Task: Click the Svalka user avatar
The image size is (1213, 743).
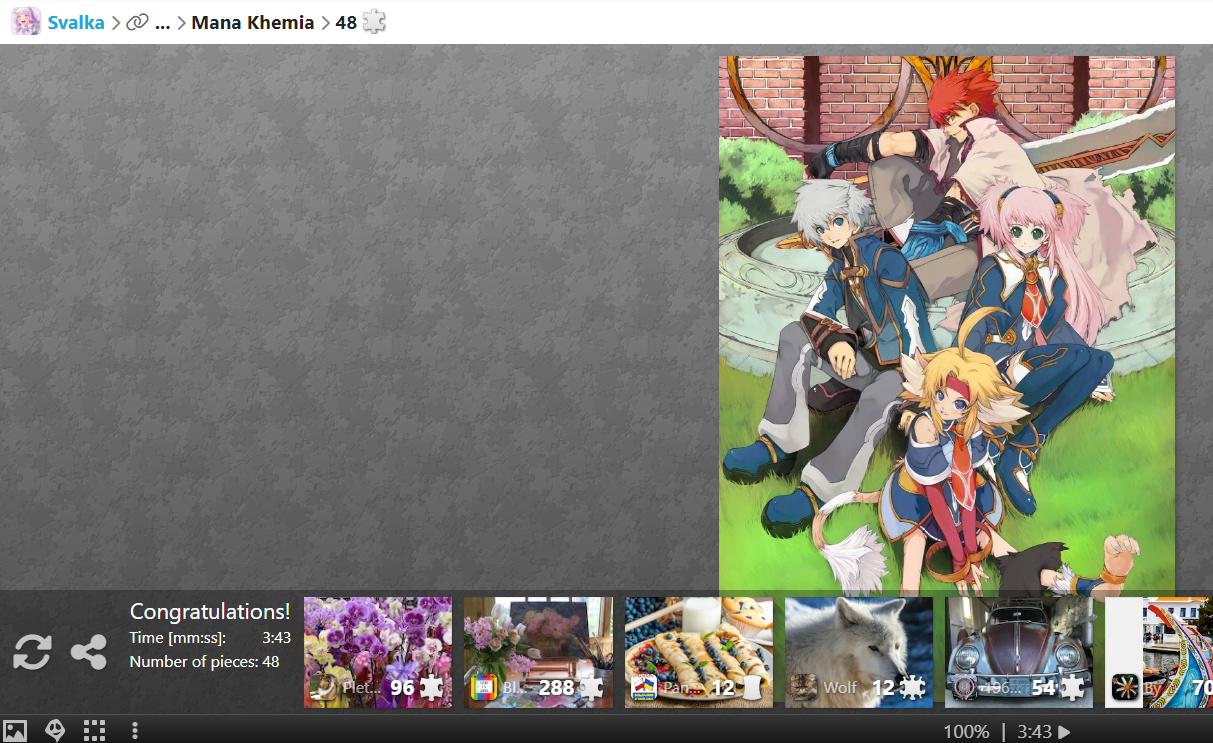Action: click(27, 22)
